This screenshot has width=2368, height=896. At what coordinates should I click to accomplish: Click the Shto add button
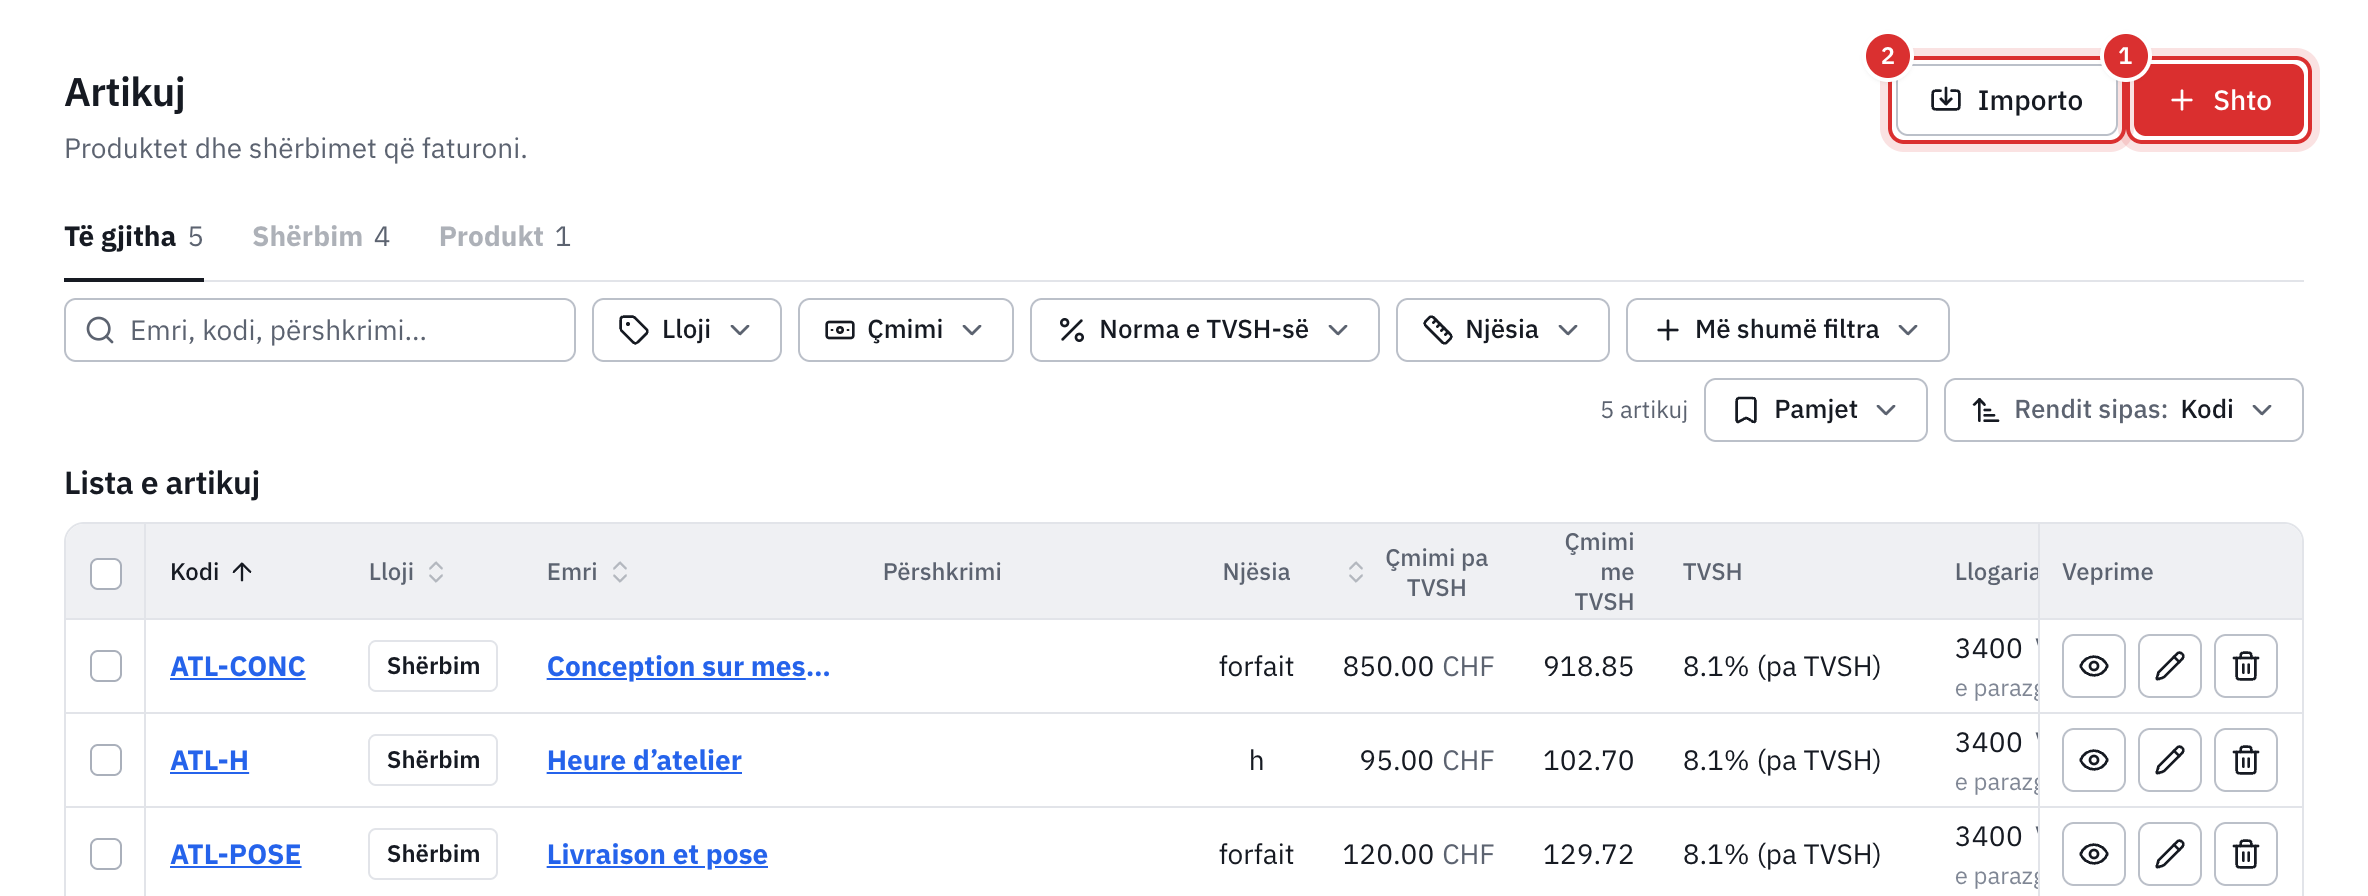coord(2220,100)
